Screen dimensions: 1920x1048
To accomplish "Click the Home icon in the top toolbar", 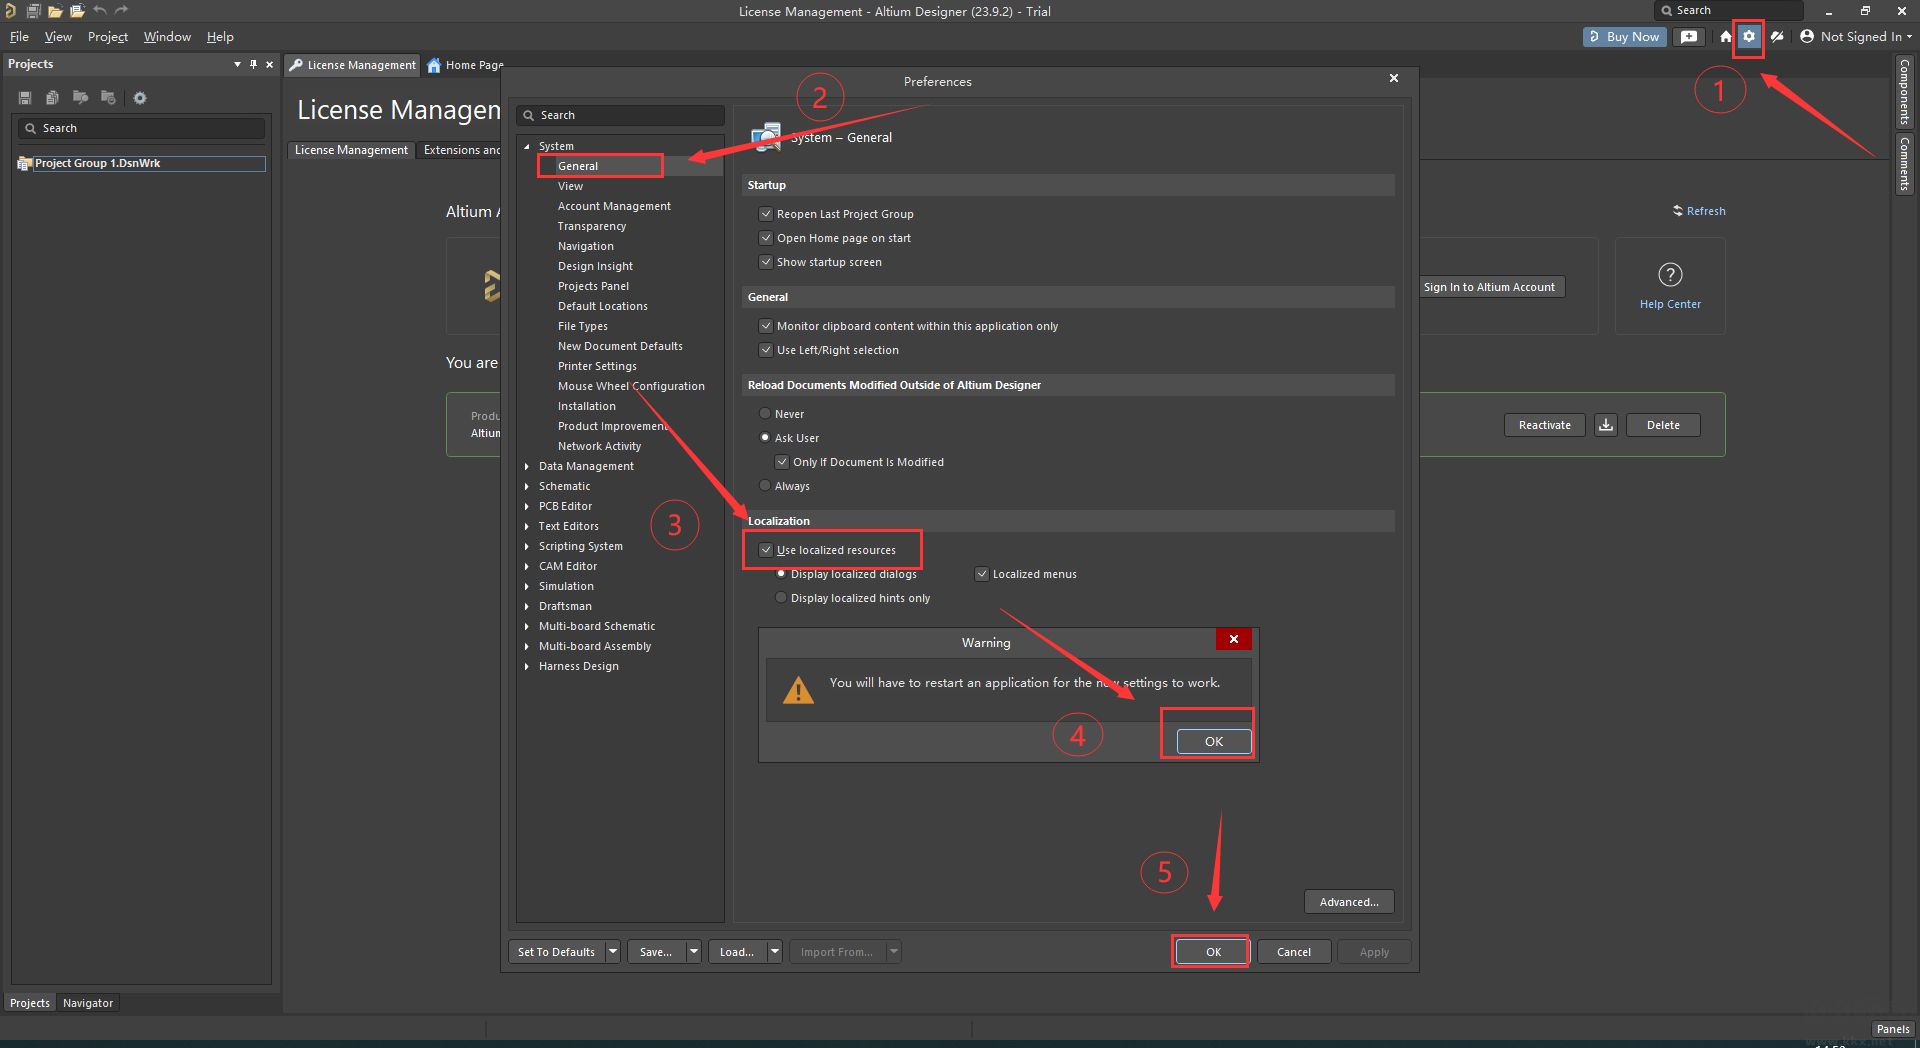I will 1726,36.
